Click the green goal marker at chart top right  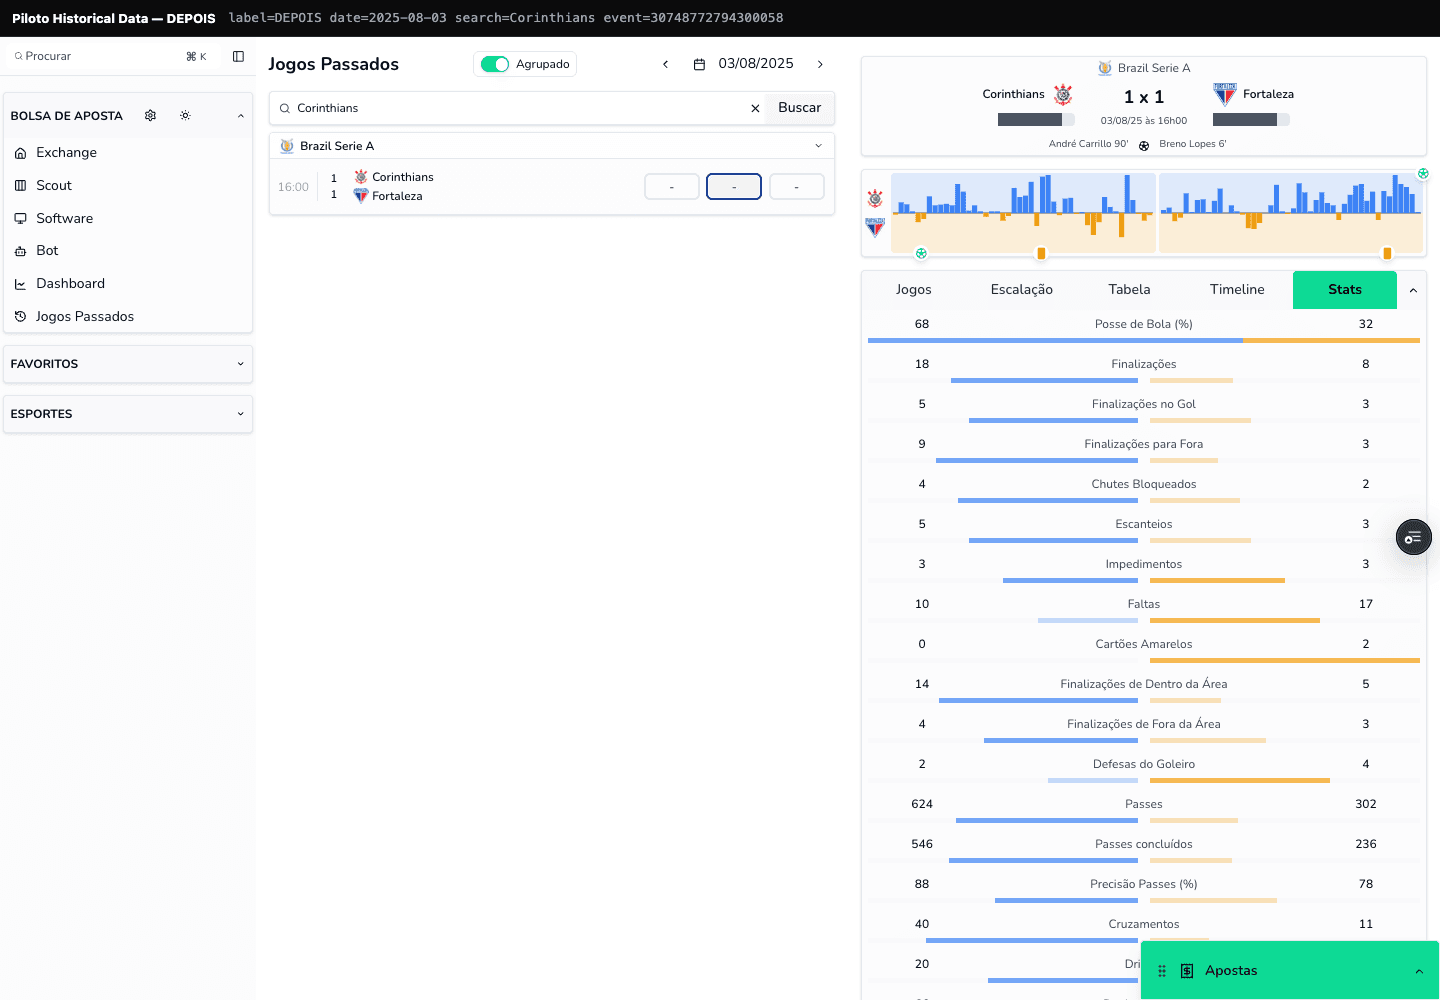click(1423, 174)
